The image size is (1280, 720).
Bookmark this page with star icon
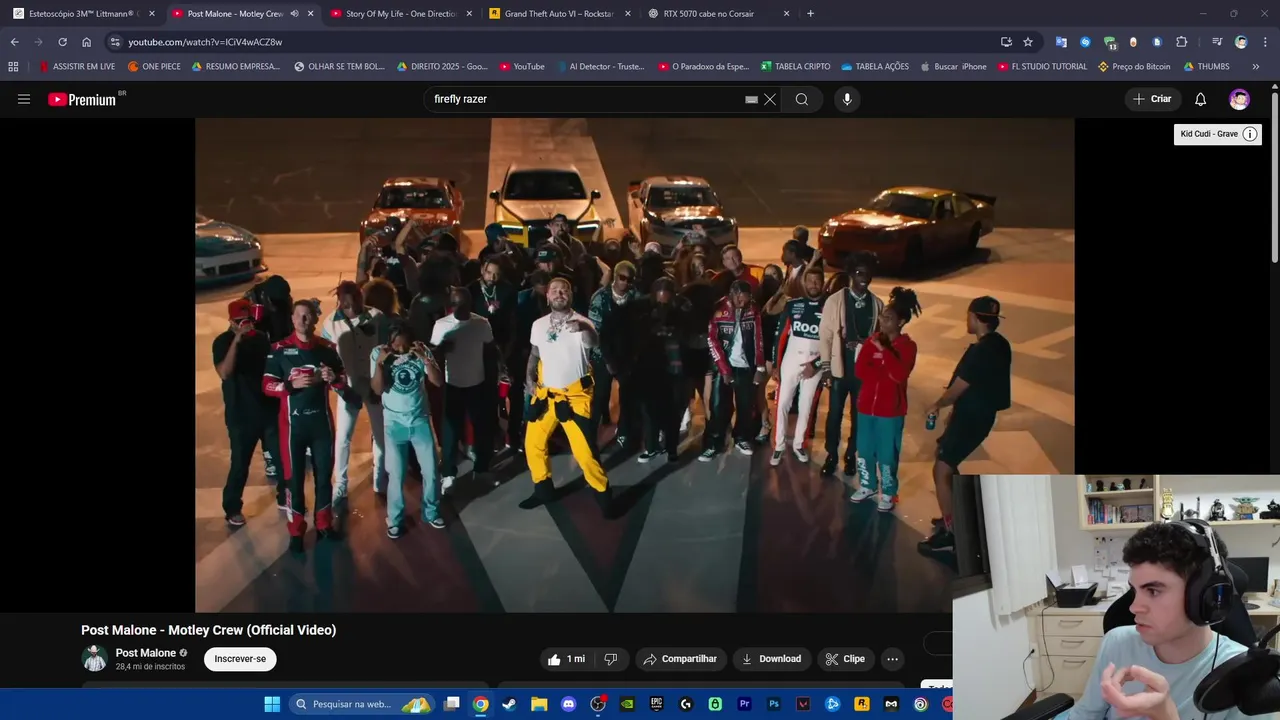coord(1028,42)
